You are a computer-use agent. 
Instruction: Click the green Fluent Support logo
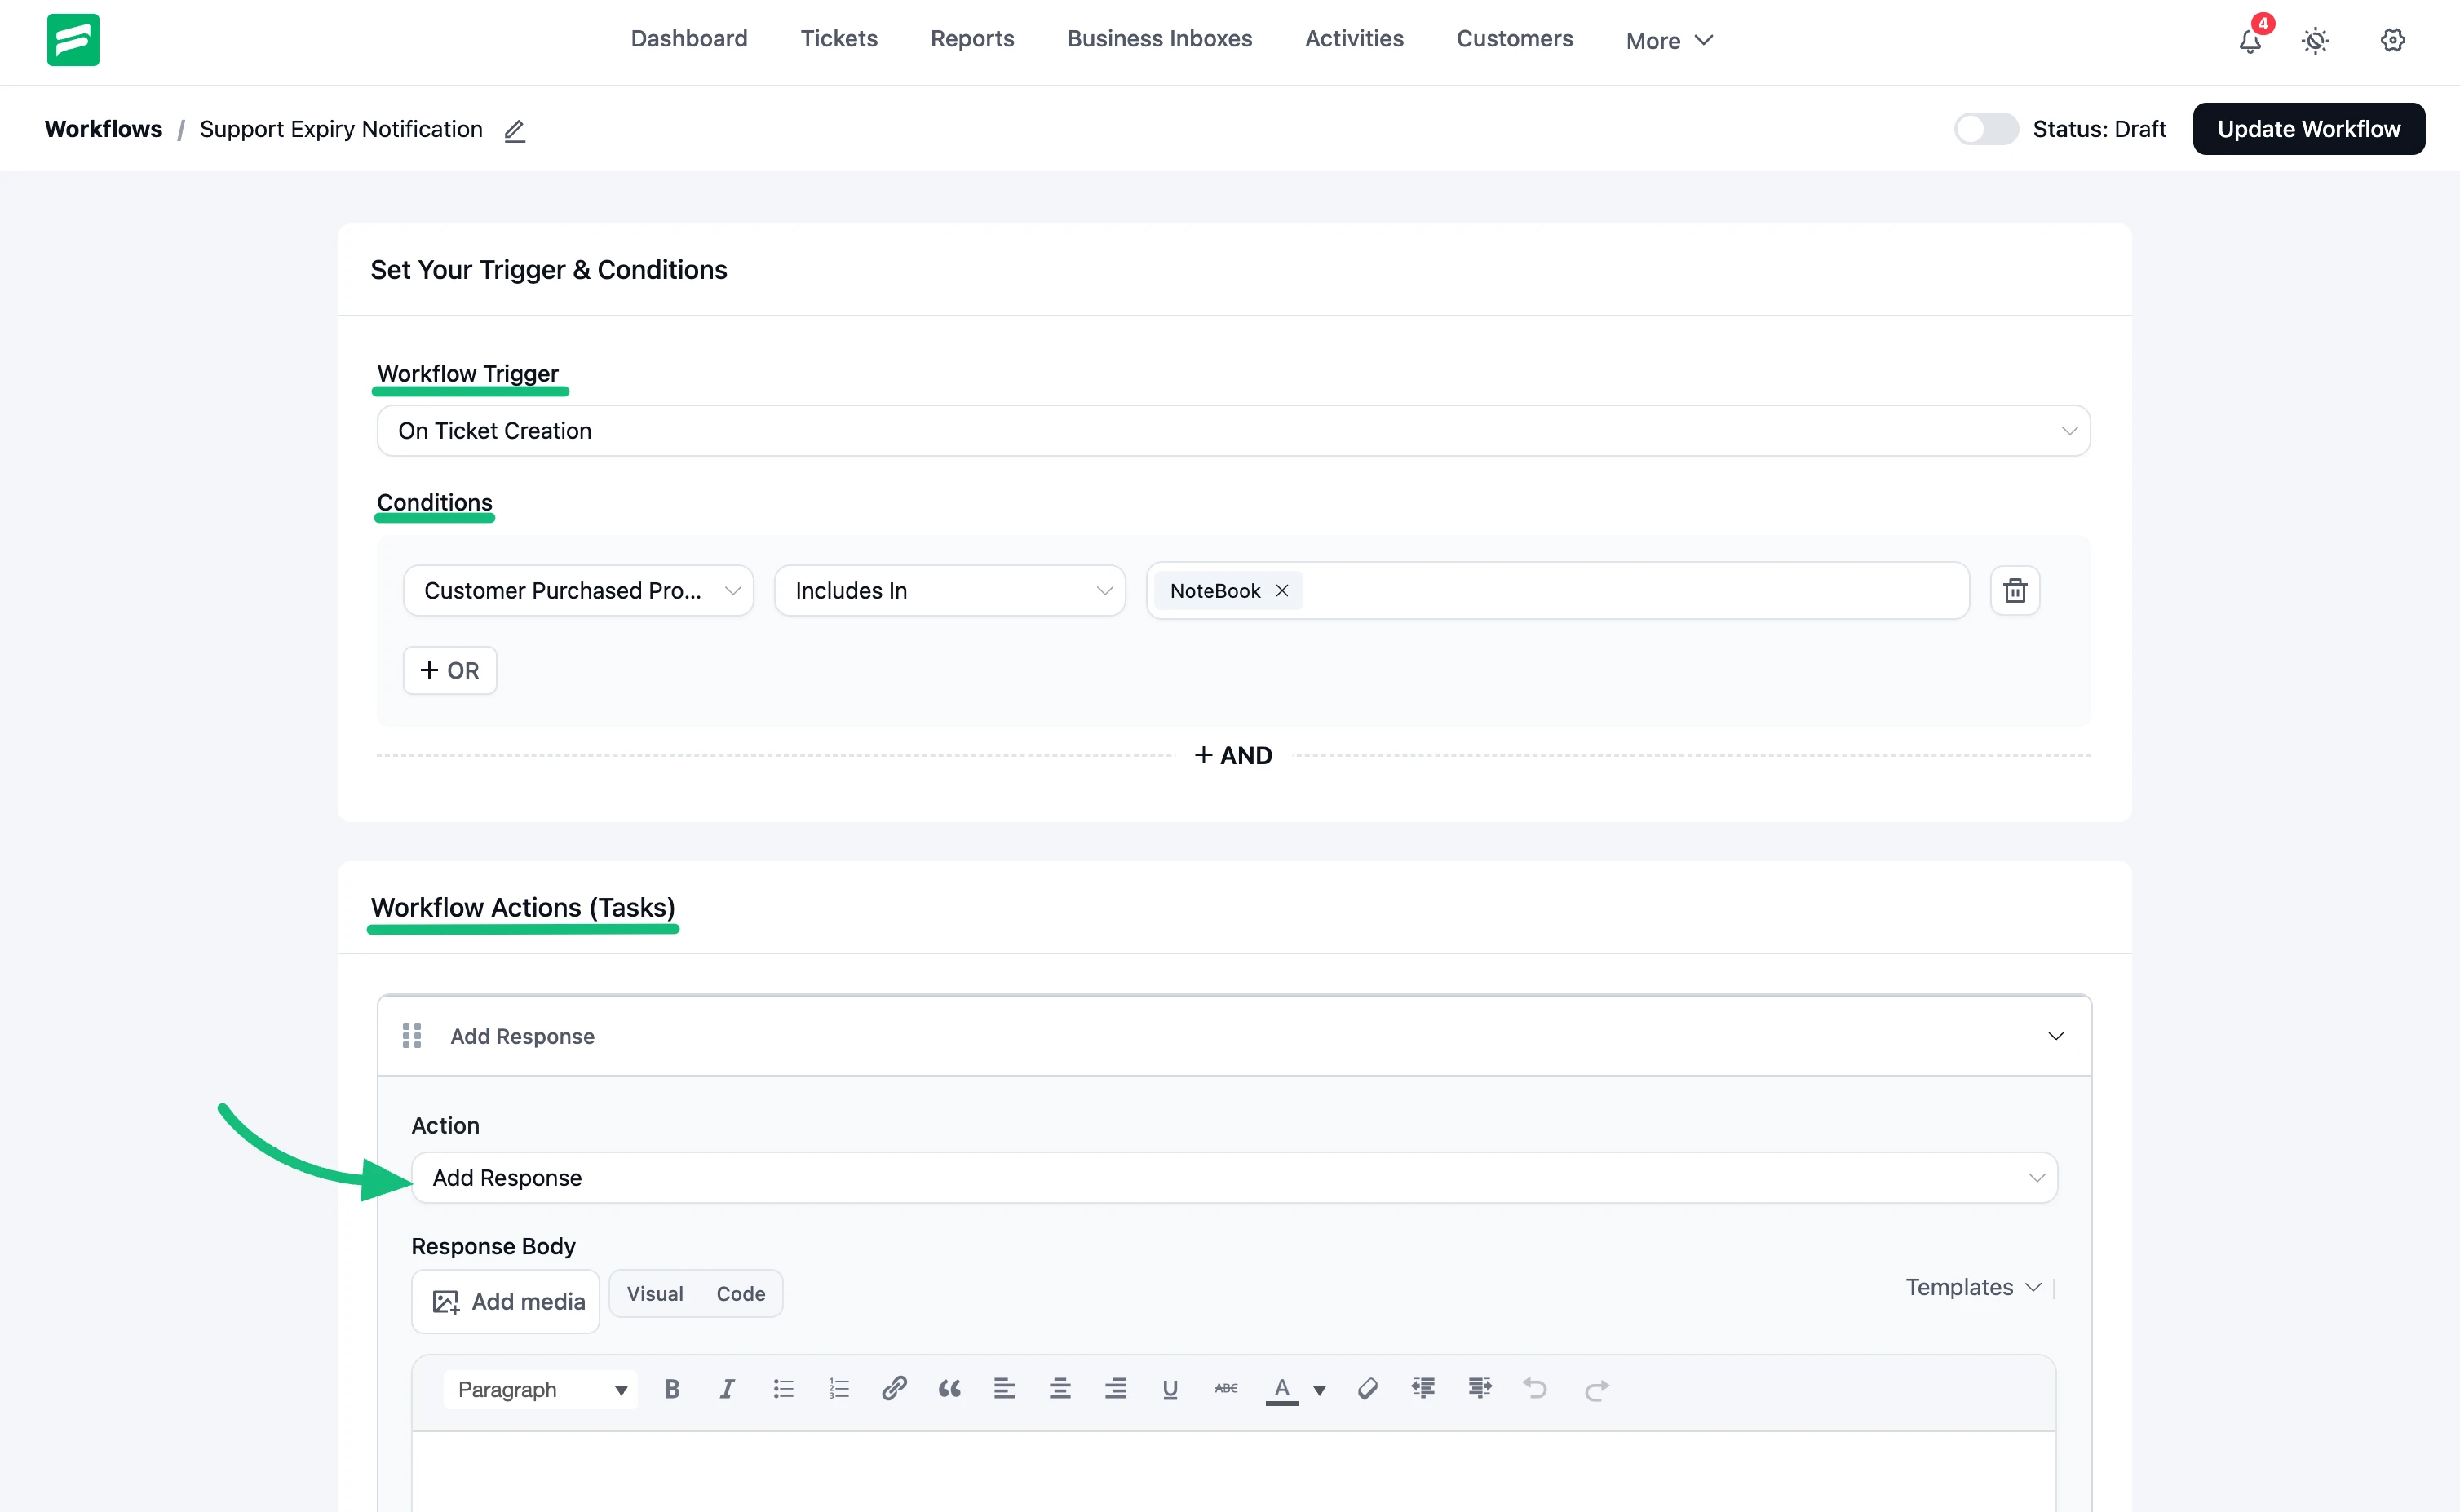click(x=73, y=40)
